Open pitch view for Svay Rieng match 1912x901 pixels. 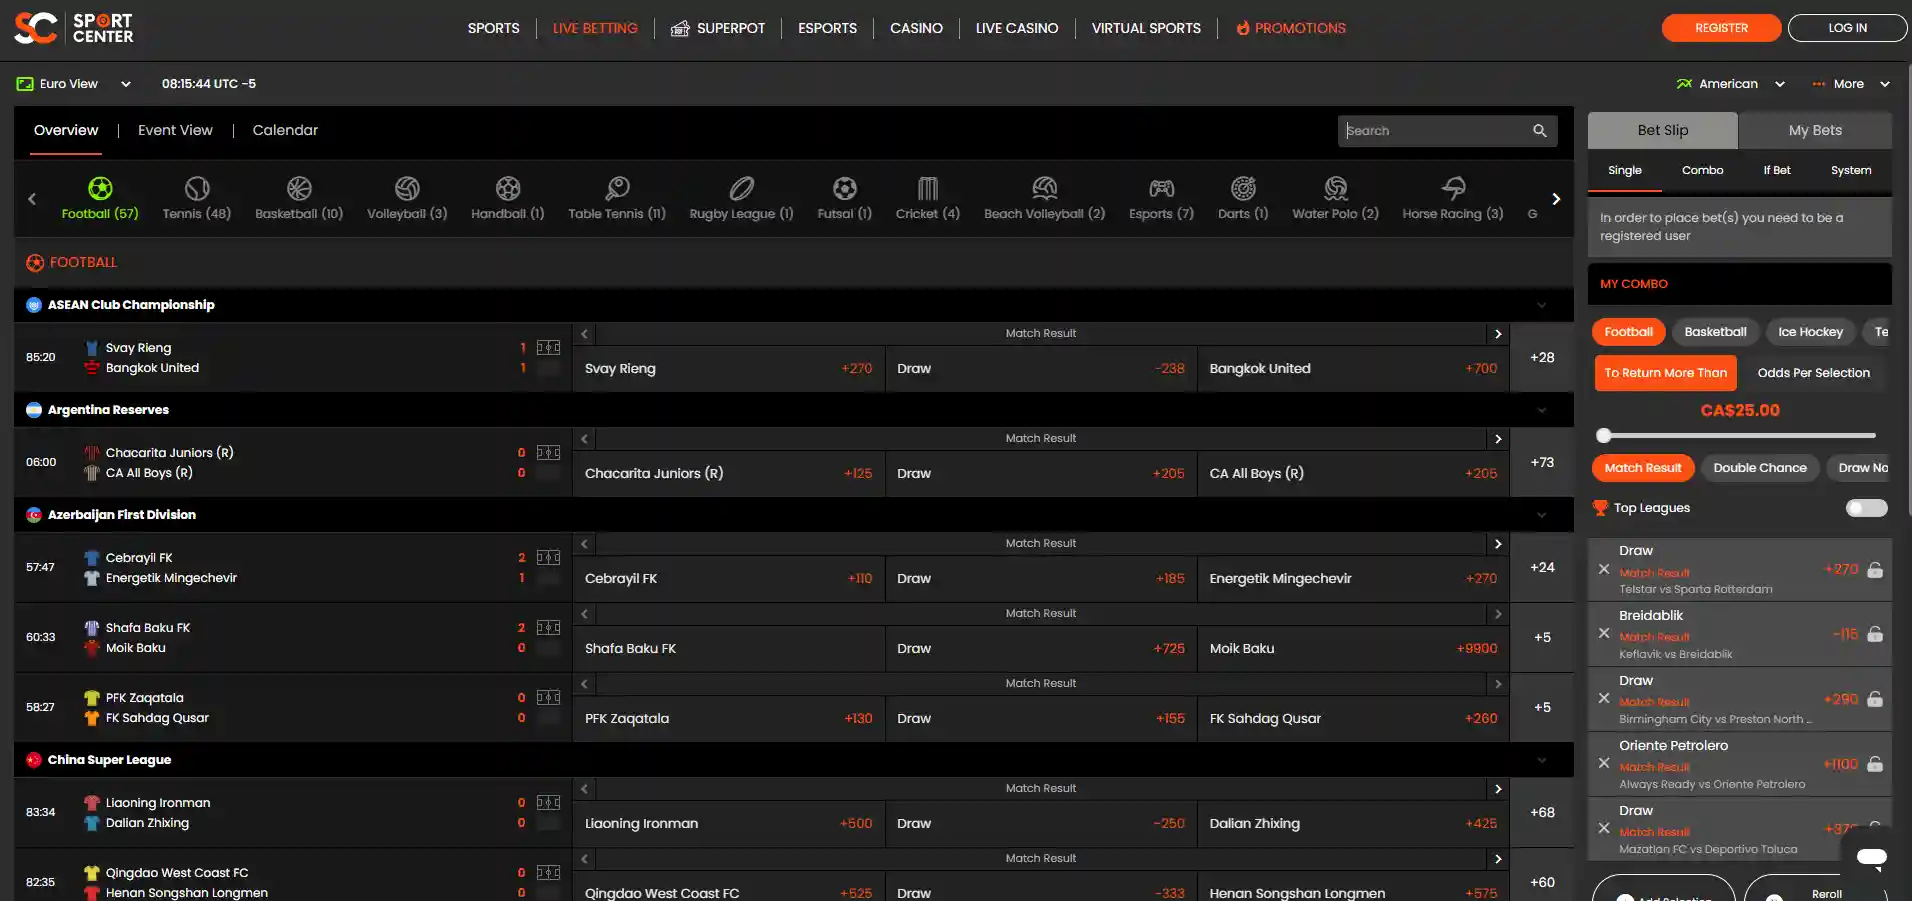point(548,348)
